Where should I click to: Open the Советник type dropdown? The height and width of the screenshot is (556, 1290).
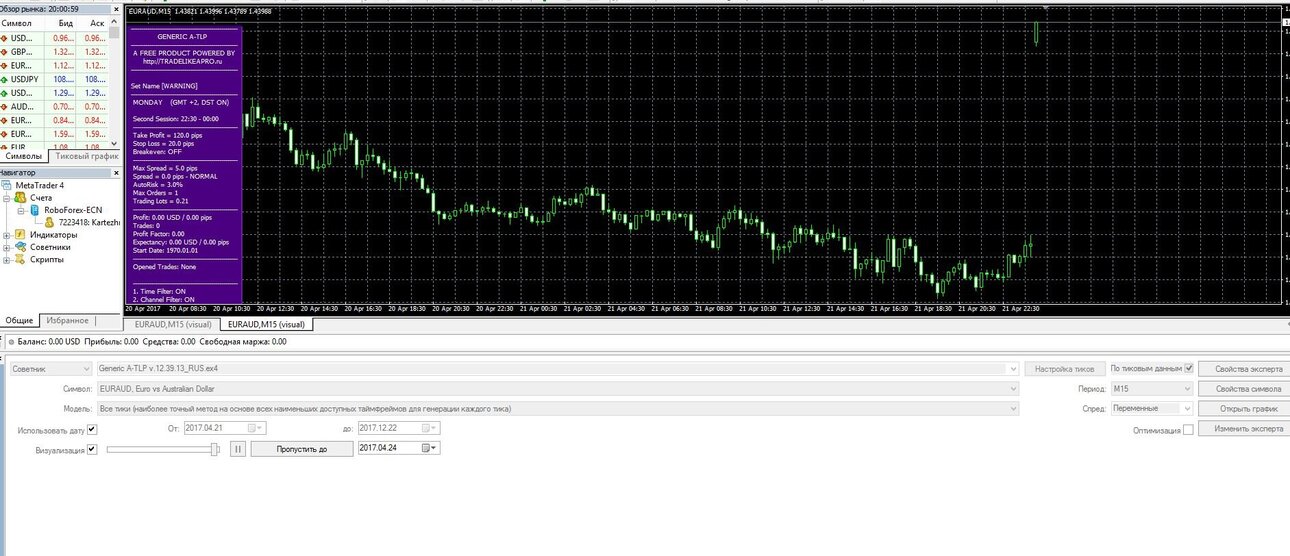49,368
